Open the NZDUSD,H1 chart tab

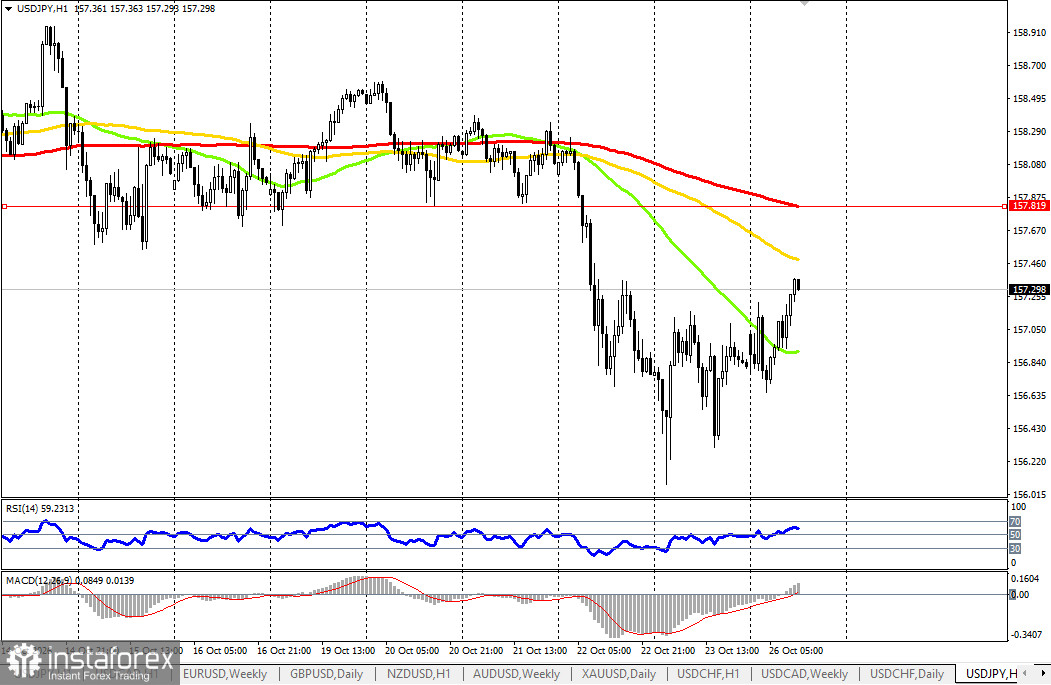tap(418, 674)
